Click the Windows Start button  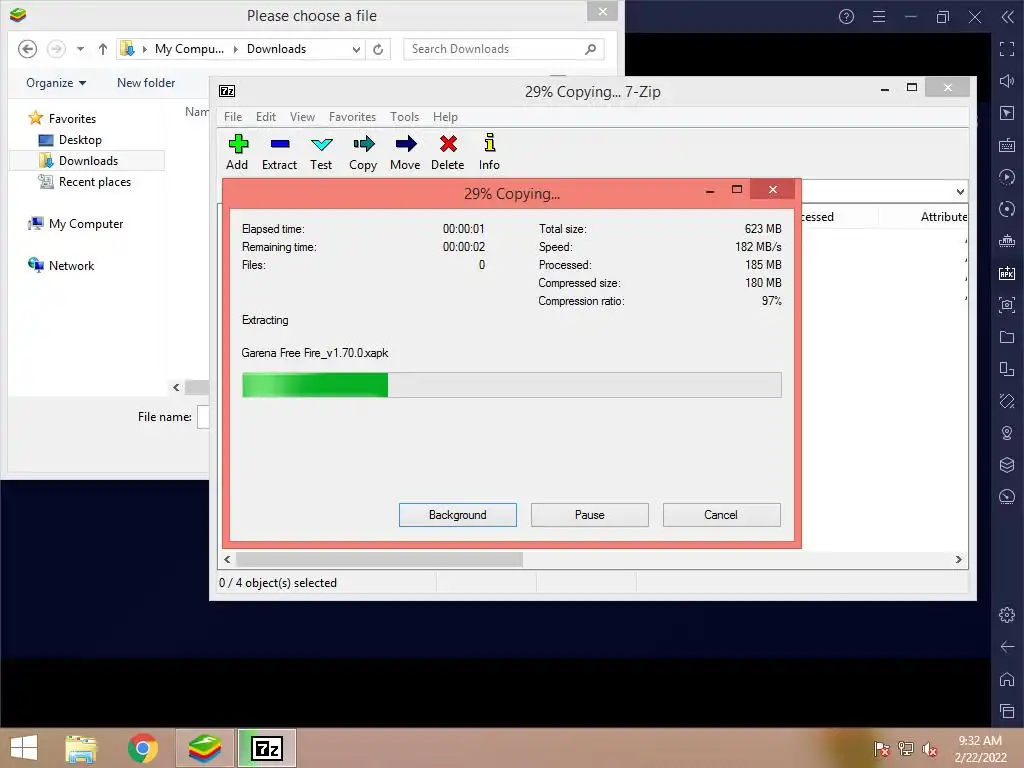(24, 748)
